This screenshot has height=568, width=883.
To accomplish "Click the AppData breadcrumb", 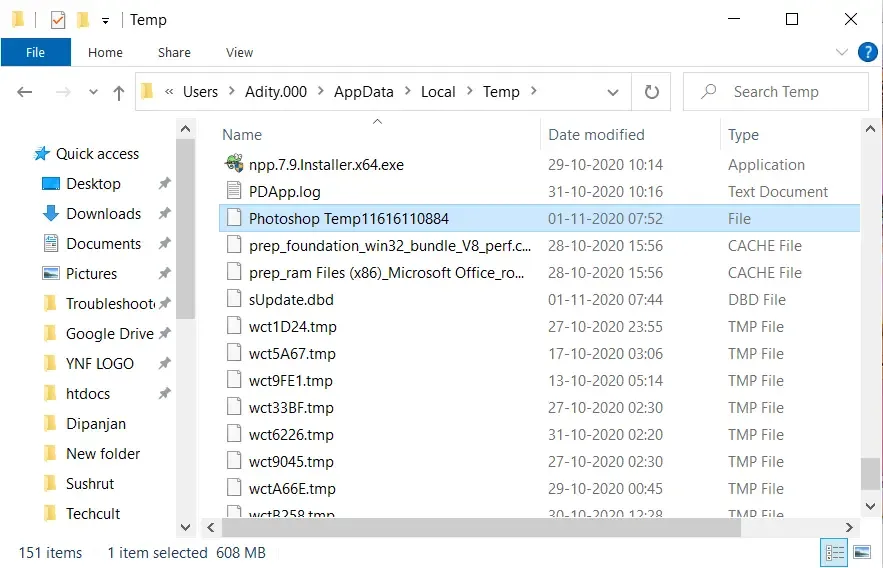I will click(364, 92).
